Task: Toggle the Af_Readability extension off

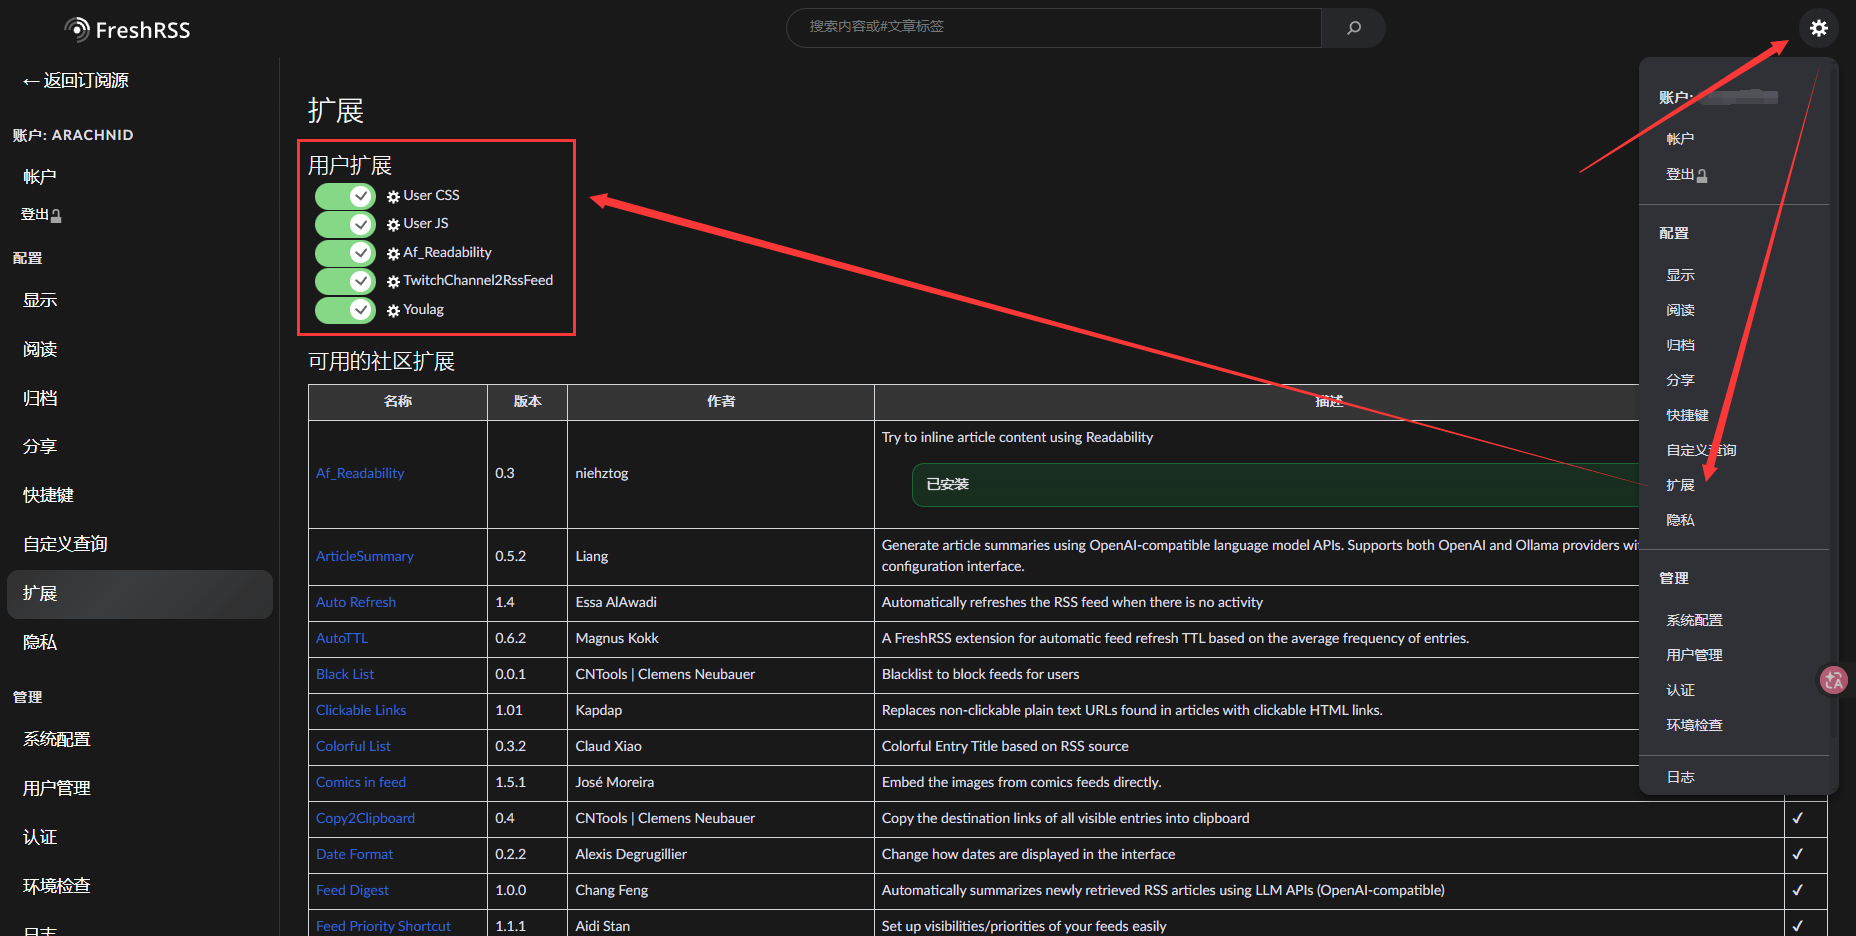Action: click(x=345, y=253)
